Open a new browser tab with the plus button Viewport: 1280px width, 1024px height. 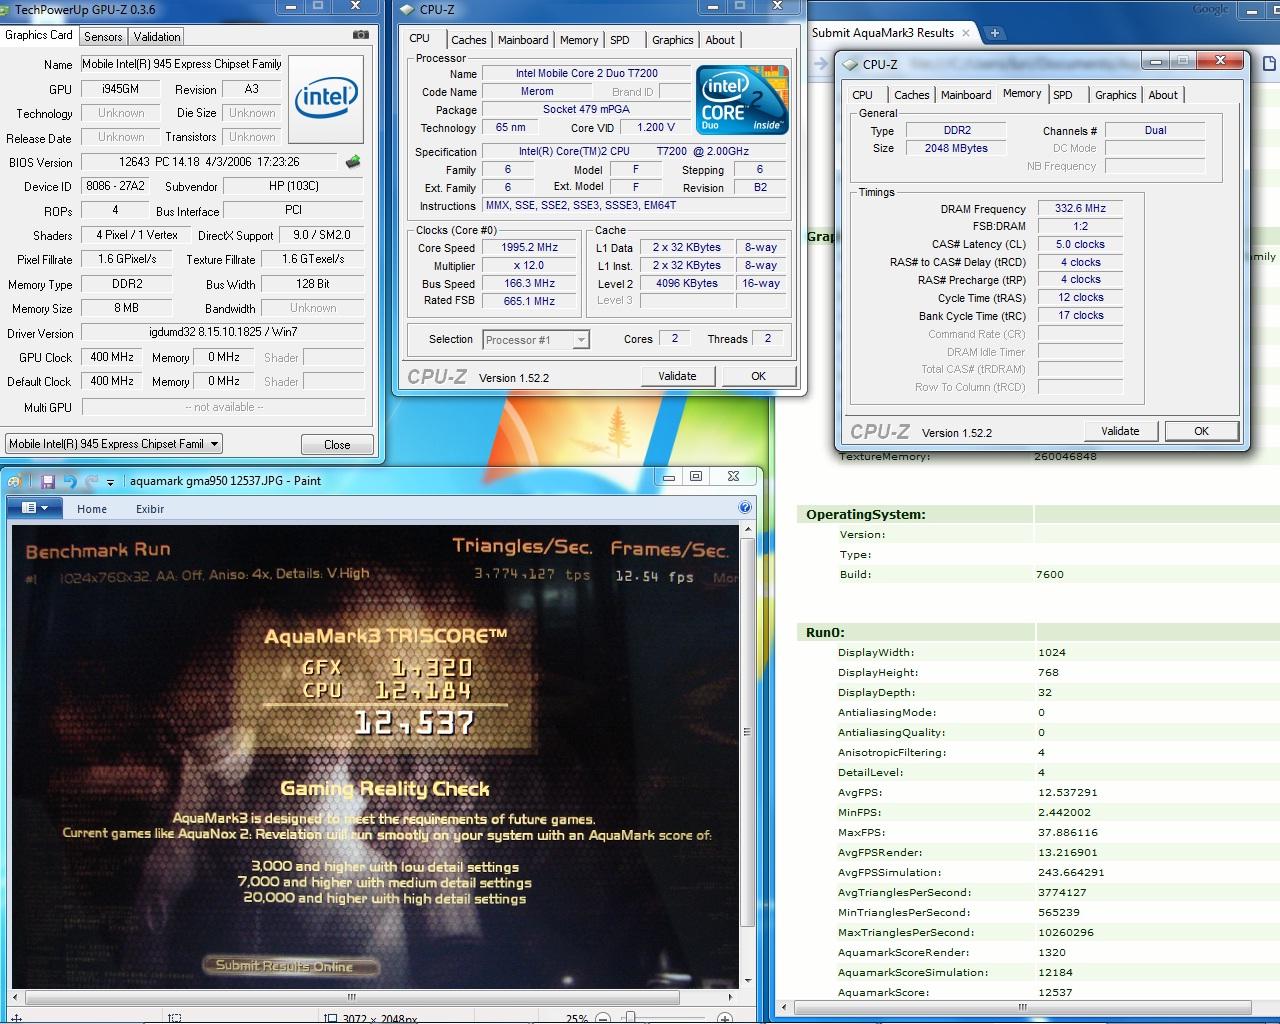[995, 33]
